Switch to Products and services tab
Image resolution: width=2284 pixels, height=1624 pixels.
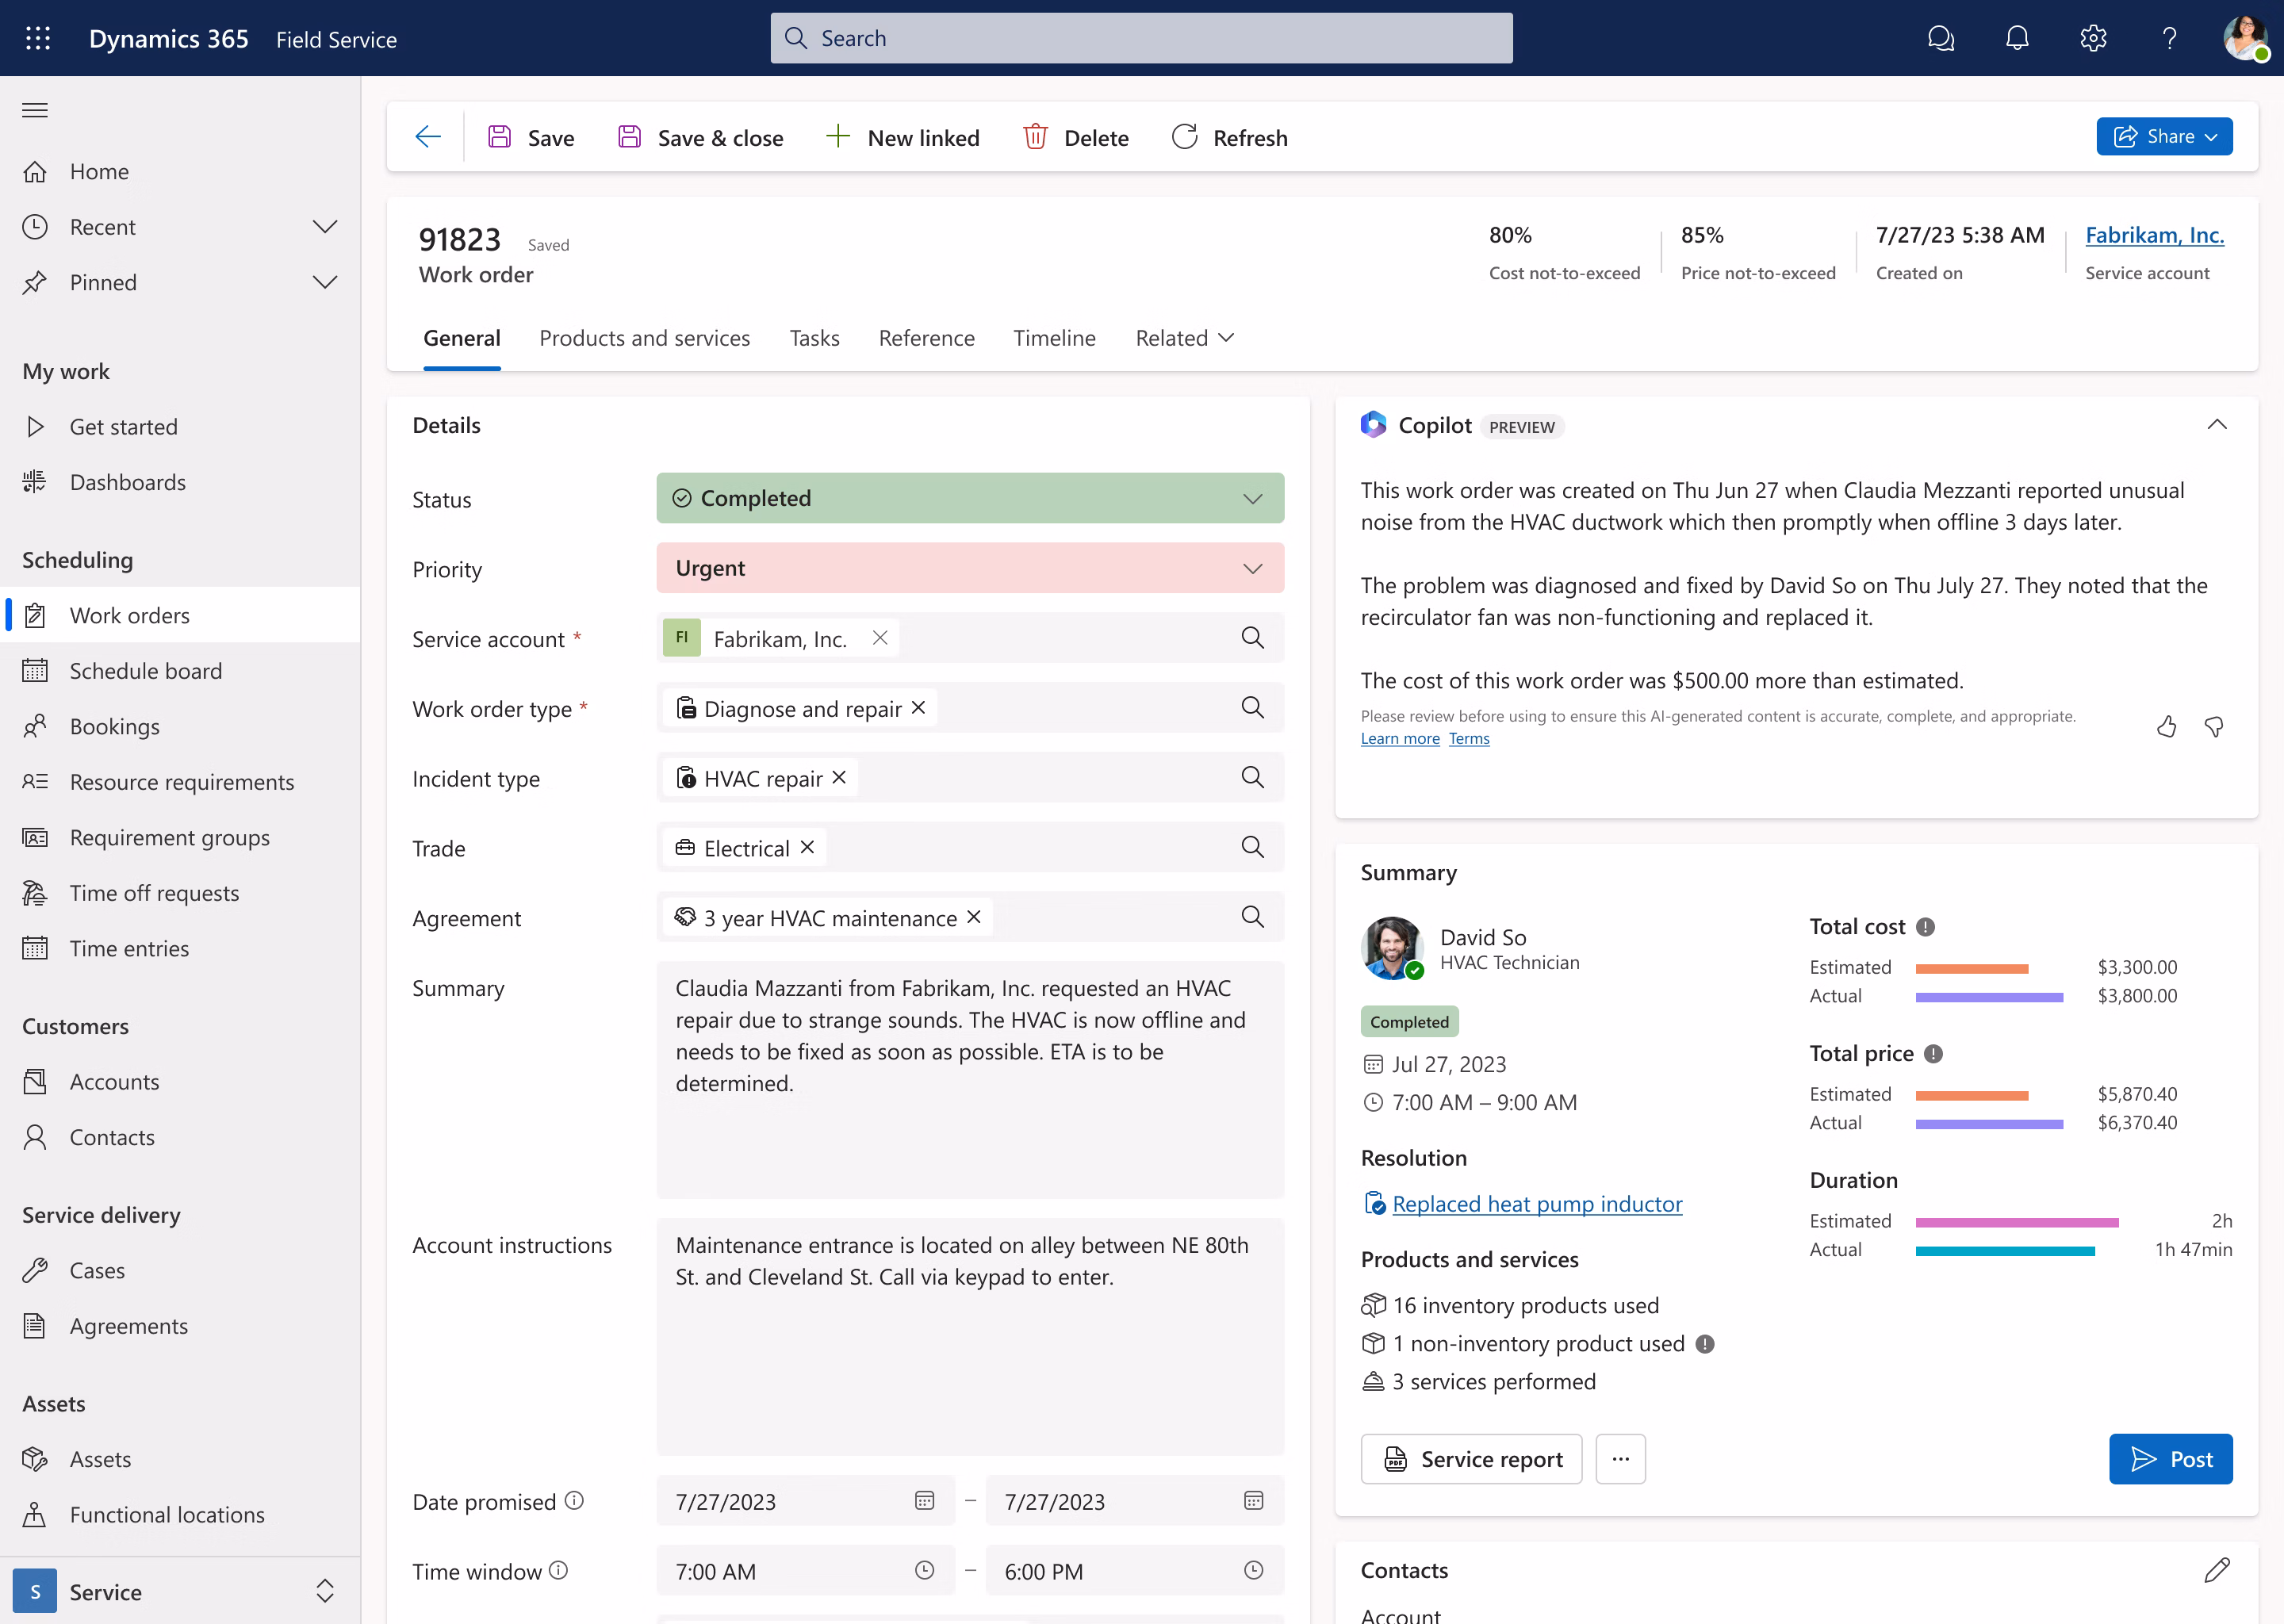tap(644, 338)
